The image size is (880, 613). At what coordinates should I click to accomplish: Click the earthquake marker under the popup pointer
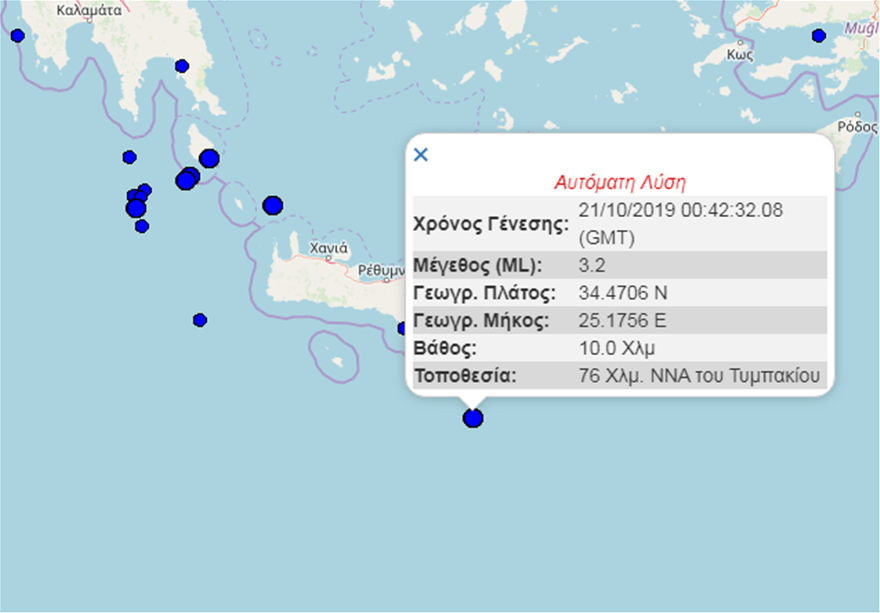coord(473,418)
